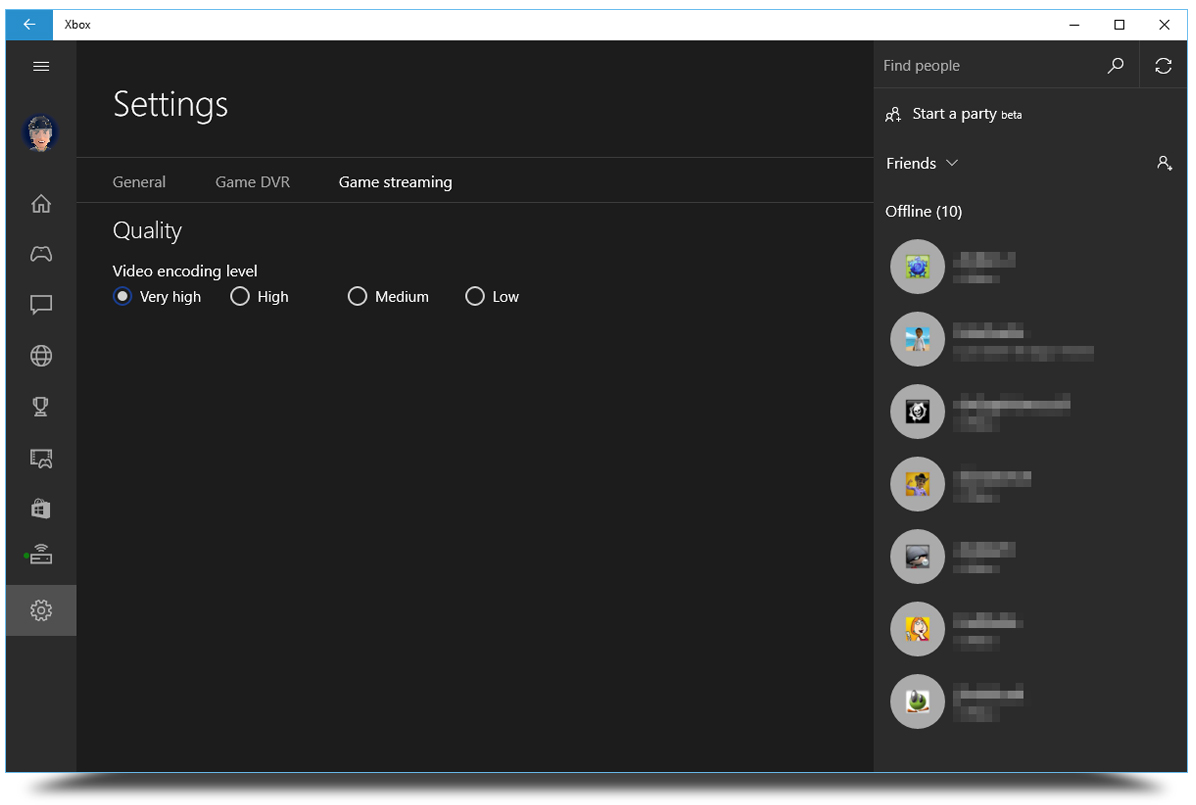Open Messages chat icon
Viewport: 1196px width, 805px height.
tap(41, 305)
